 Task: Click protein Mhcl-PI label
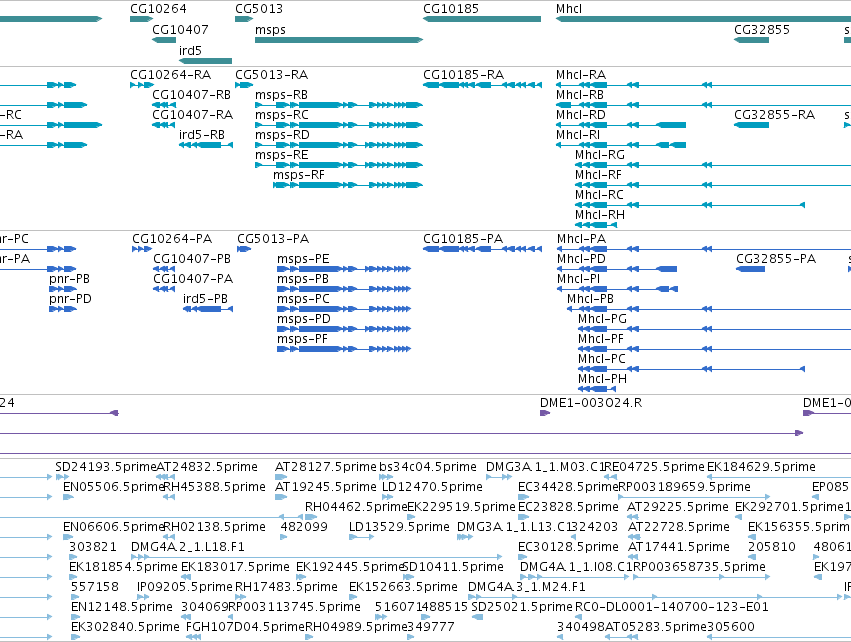579,279
